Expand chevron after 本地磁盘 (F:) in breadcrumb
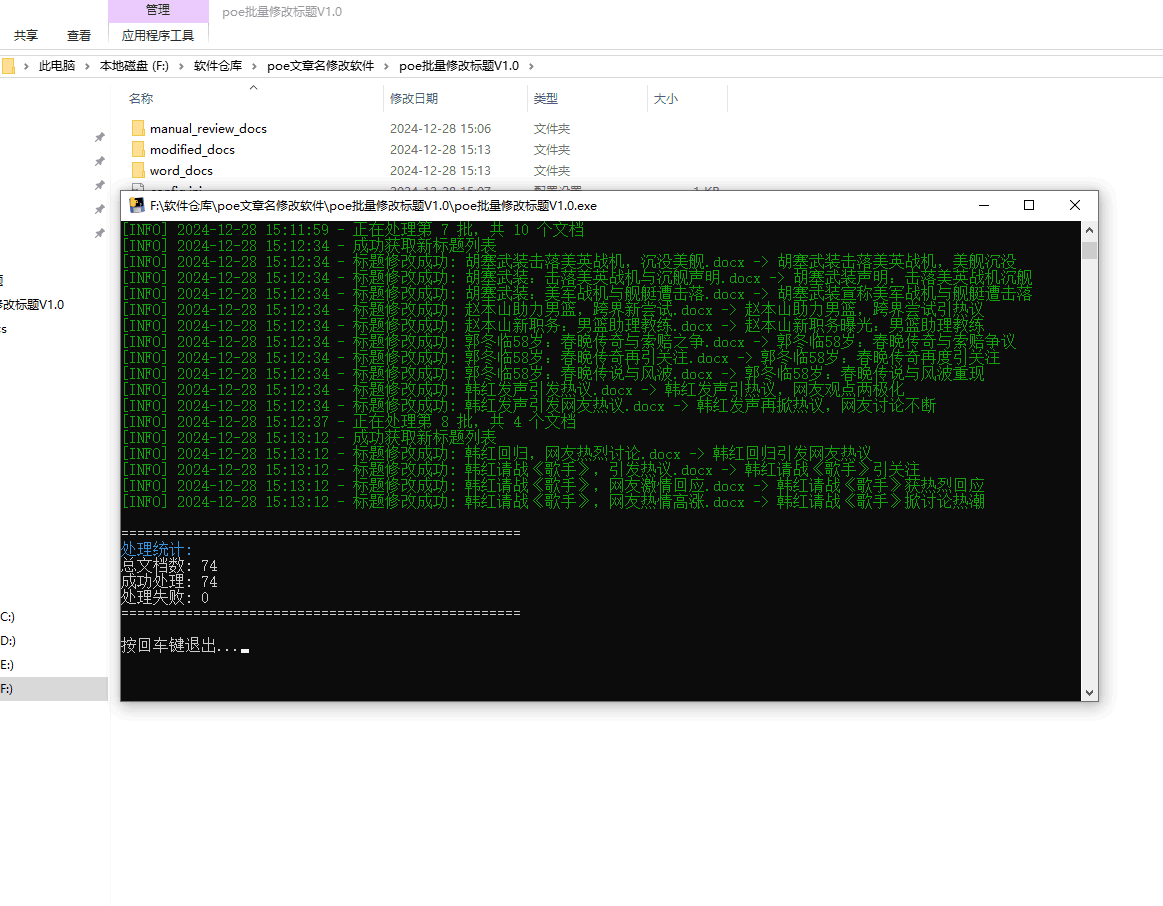The width and height of the screenshot is (1163, 906). click(181, 66)
